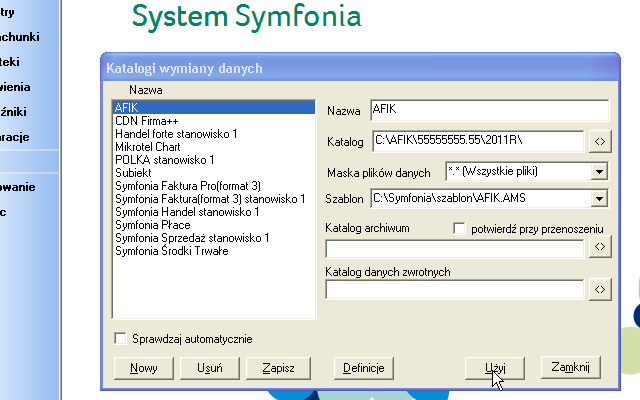Screen dimensions: 640x400
Task: Open the Maska plików danych dropdown
Action: coord(599,171)
